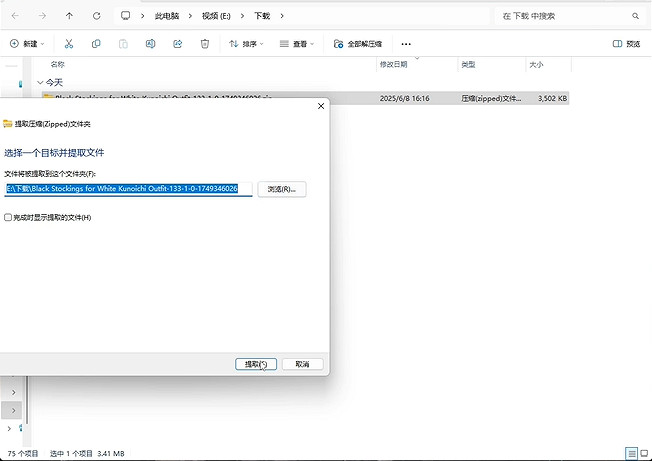Click the Refresh icon beside address bar
652x461 pixels.
coord(96,16)
